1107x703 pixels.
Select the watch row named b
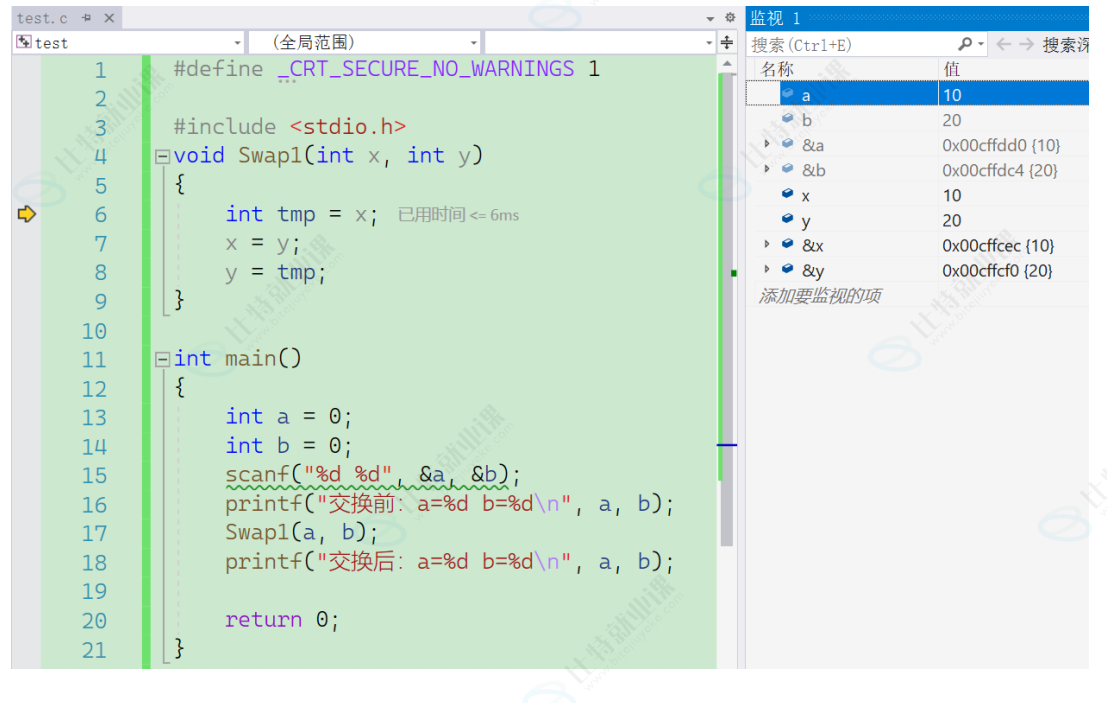pyautogui.click(x=918, y=120)
